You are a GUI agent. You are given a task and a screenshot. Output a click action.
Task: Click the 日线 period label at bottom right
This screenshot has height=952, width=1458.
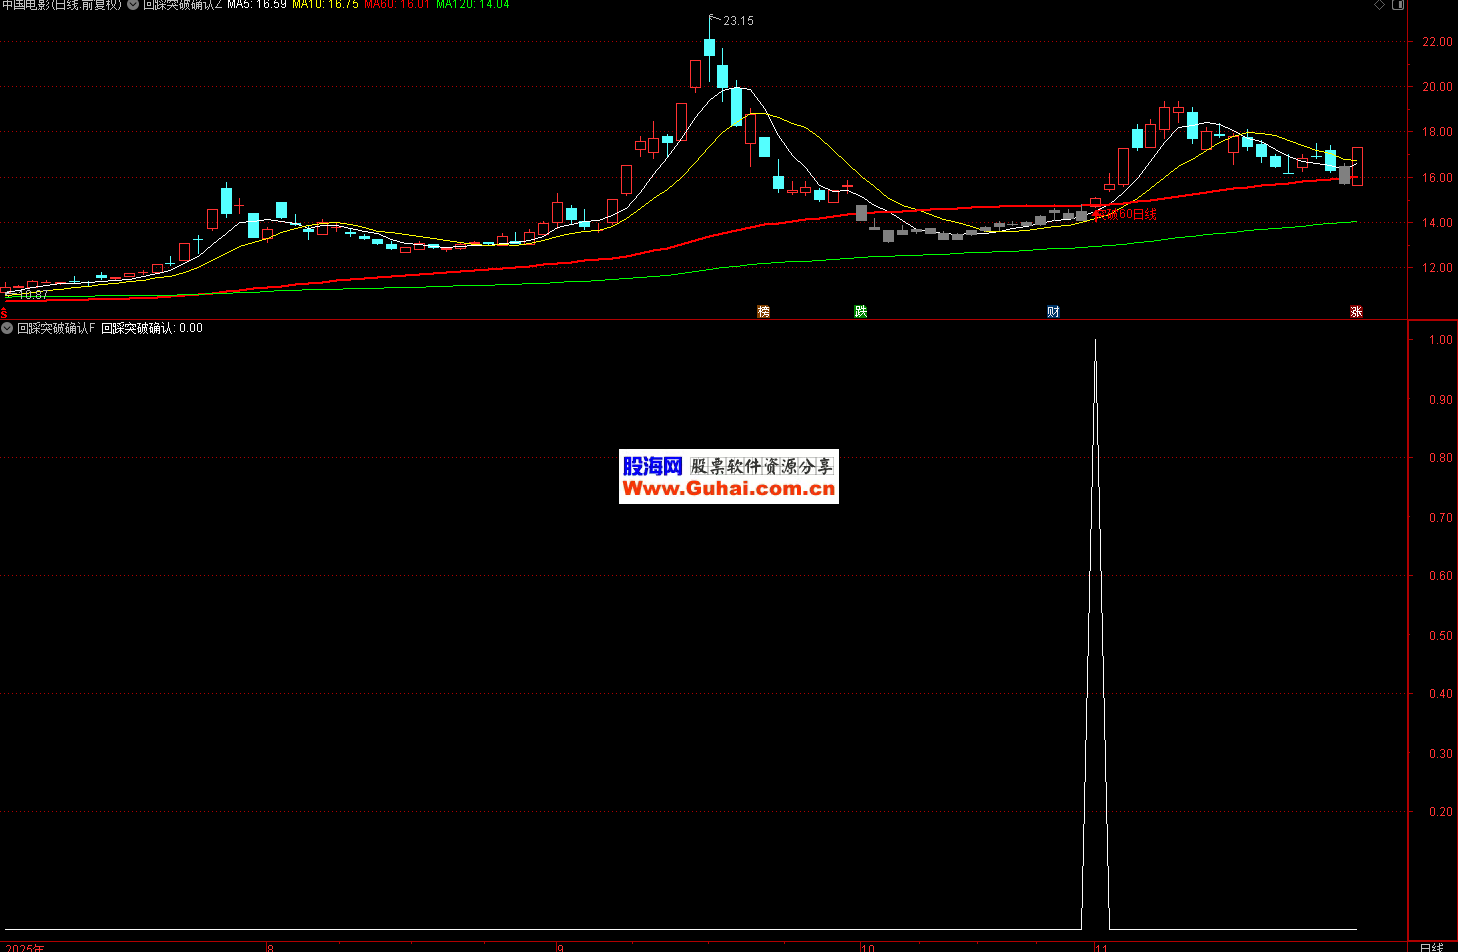(1431, 946)
